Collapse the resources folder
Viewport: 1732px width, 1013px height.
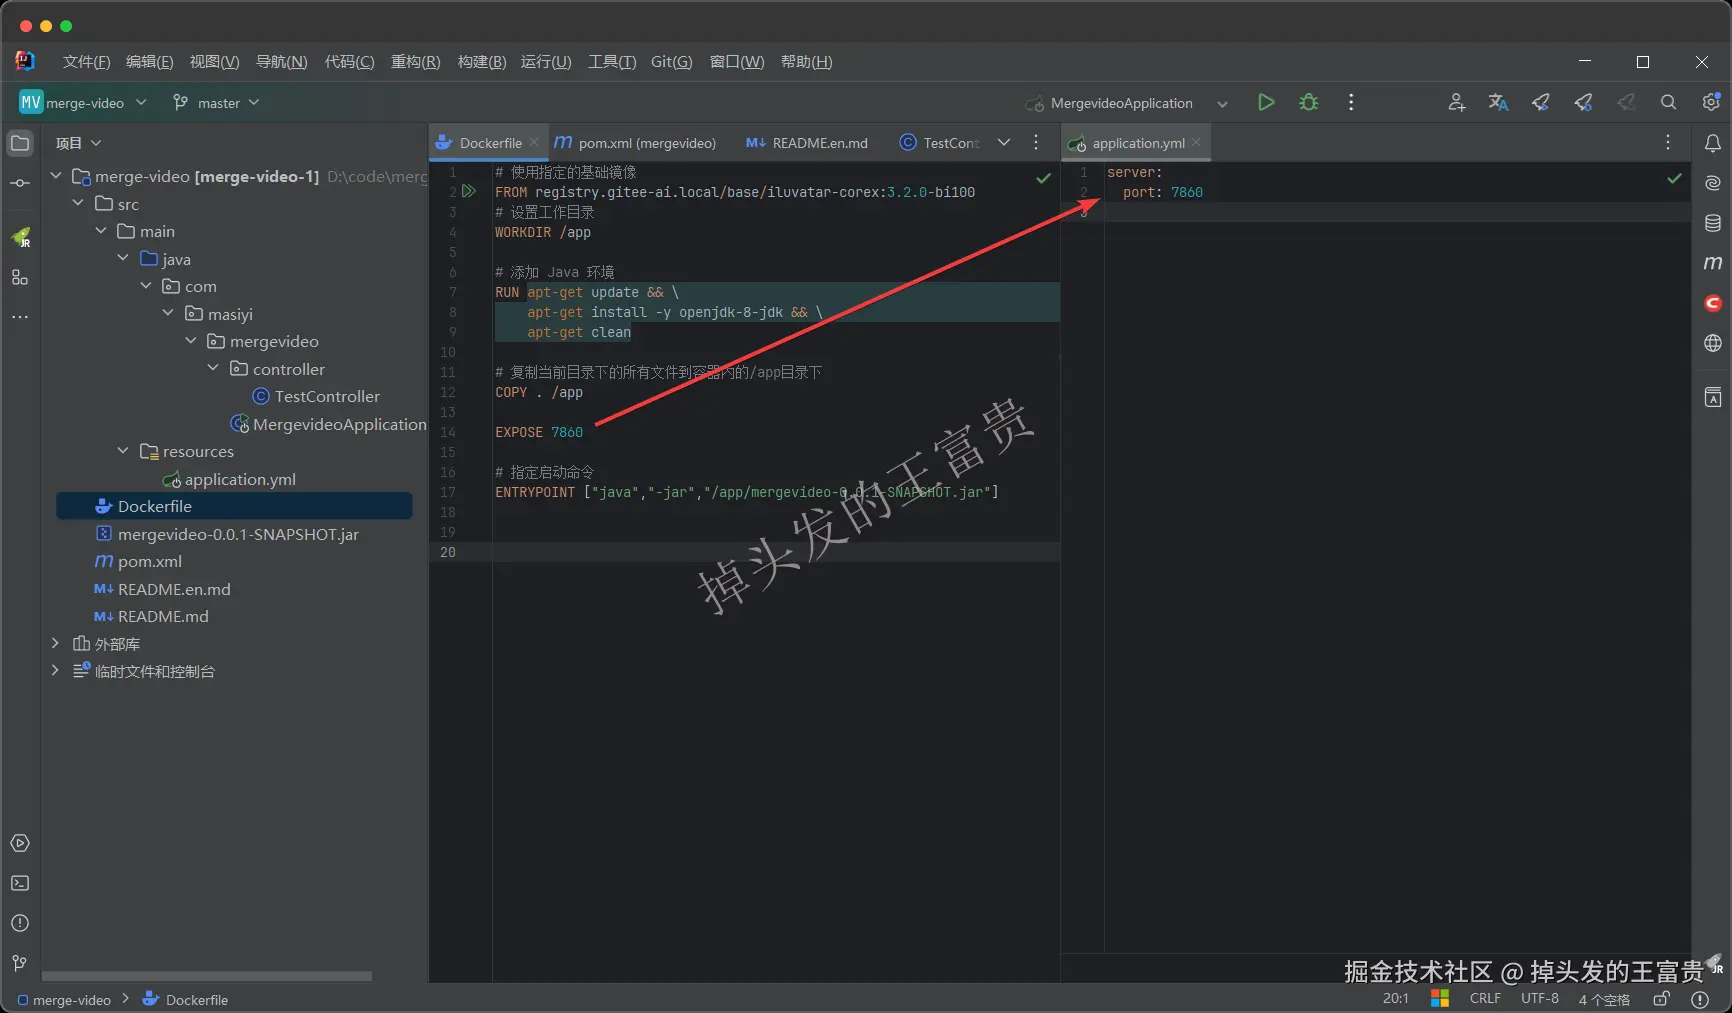click(x=123, y=451)
